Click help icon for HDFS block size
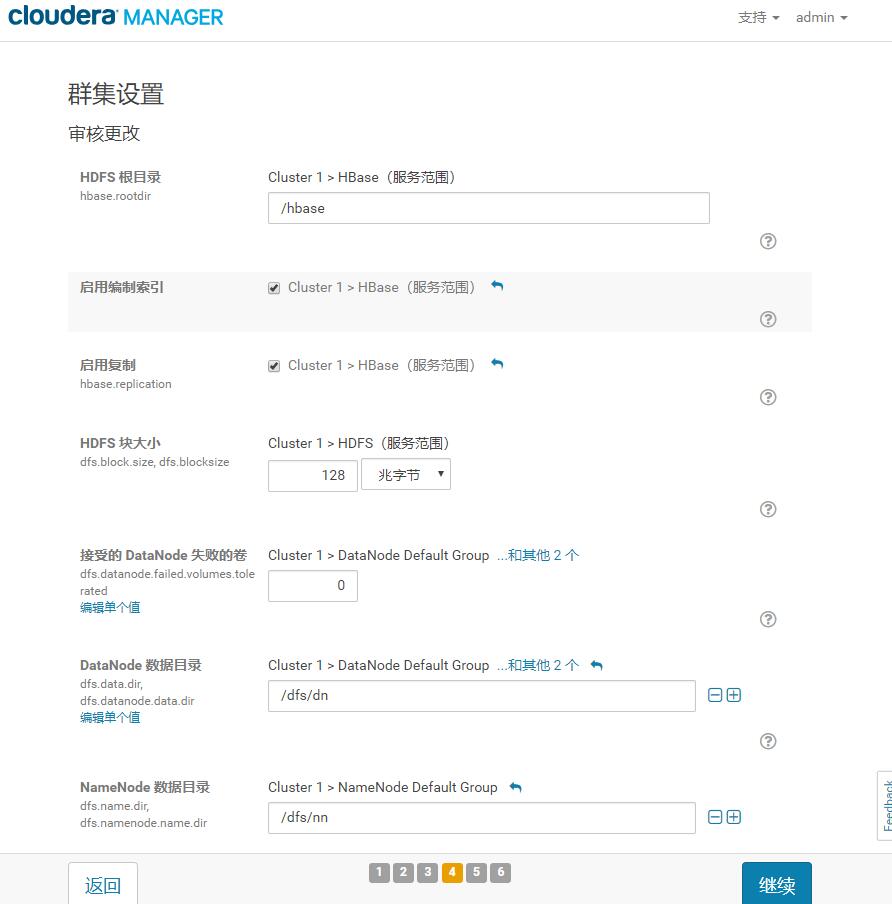 click(x=768, y=509)
